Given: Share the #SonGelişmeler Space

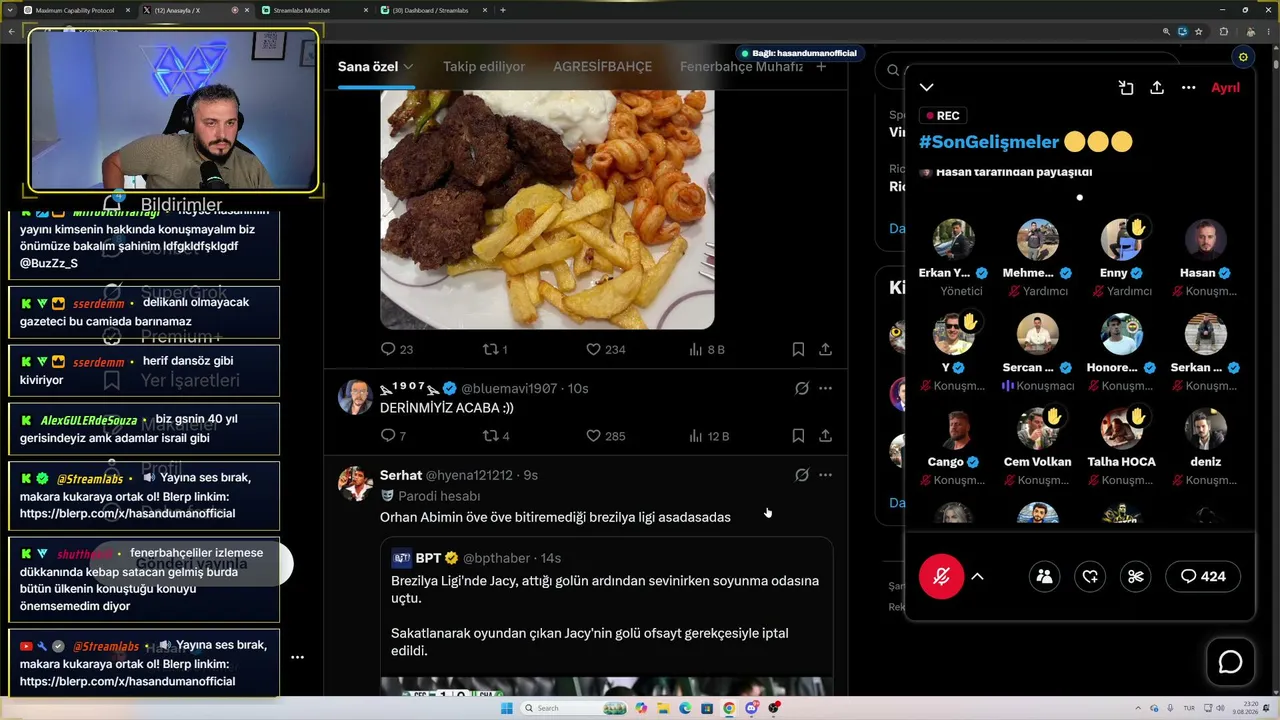Looking at the screenshot, I should click(1157, 88).
